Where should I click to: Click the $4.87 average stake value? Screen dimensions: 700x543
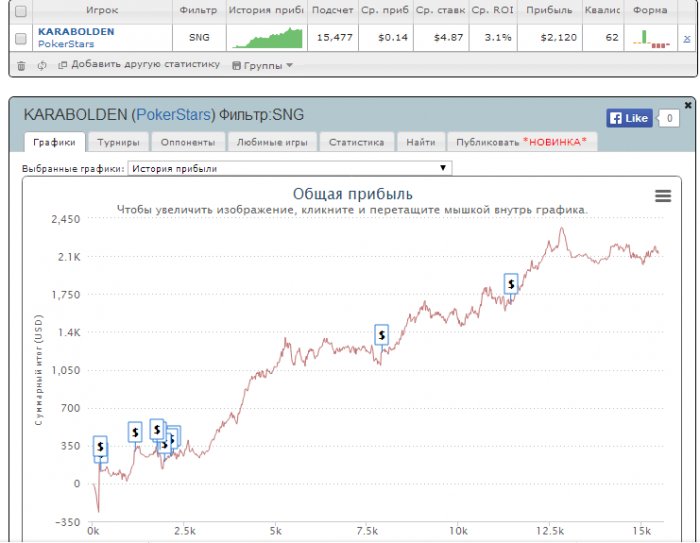coord(448,38)
